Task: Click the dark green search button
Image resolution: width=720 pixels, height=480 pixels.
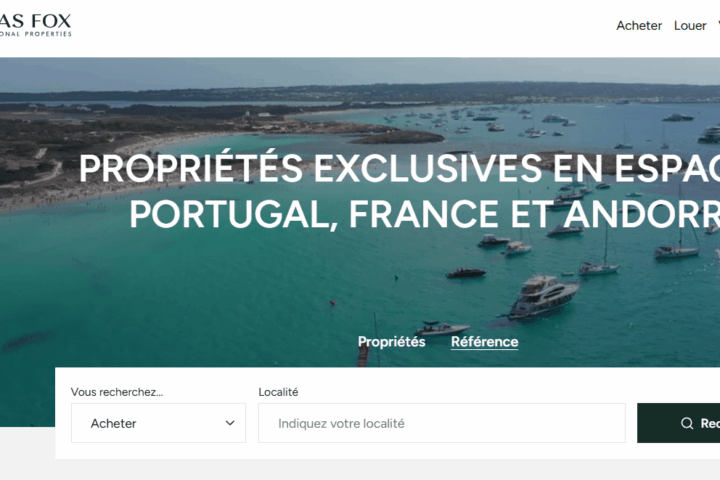Action: click(678, 423)
